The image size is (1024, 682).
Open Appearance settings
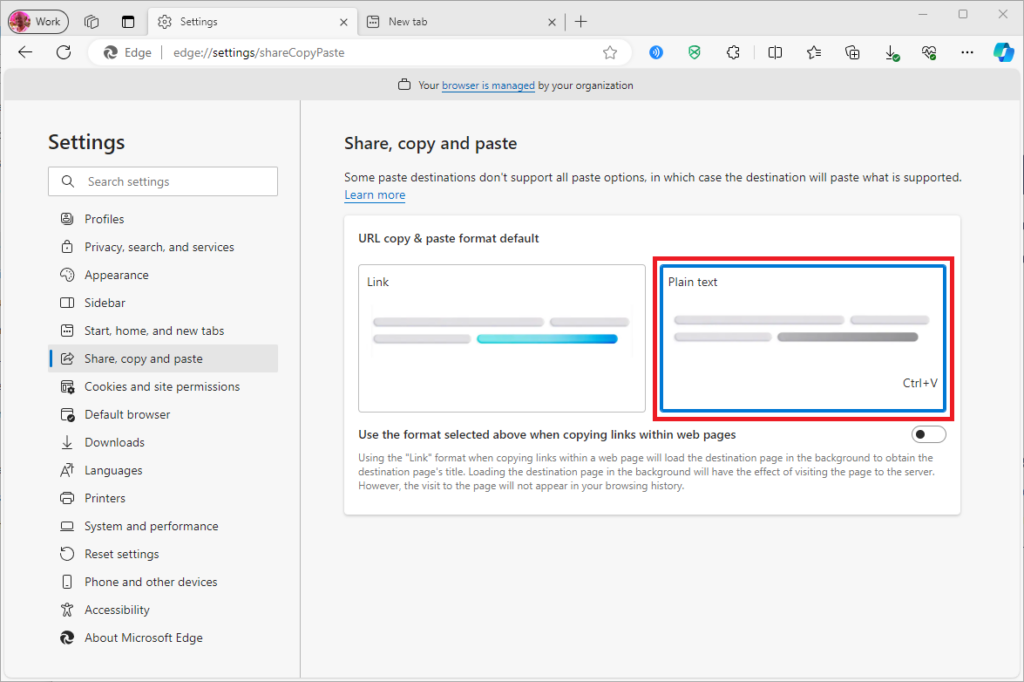(x=163, y=275)
